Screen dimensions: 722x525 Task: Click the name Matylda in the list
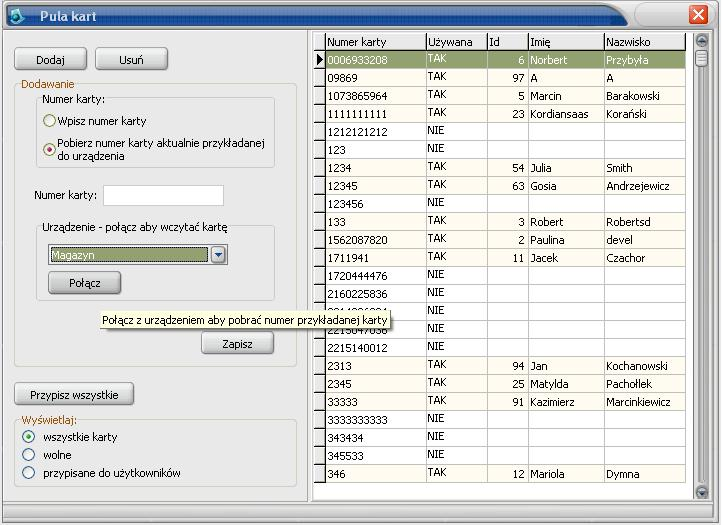549,384
